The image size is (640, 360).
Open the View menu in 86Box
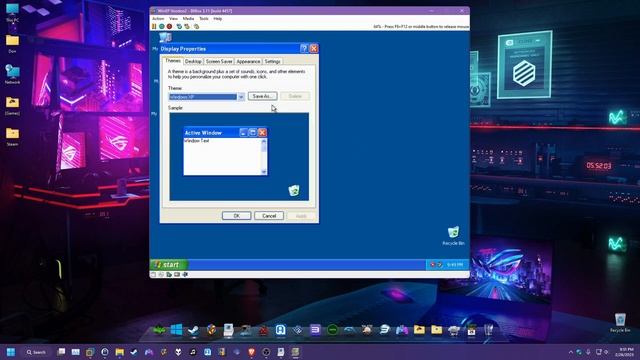[x=173, y=19]
